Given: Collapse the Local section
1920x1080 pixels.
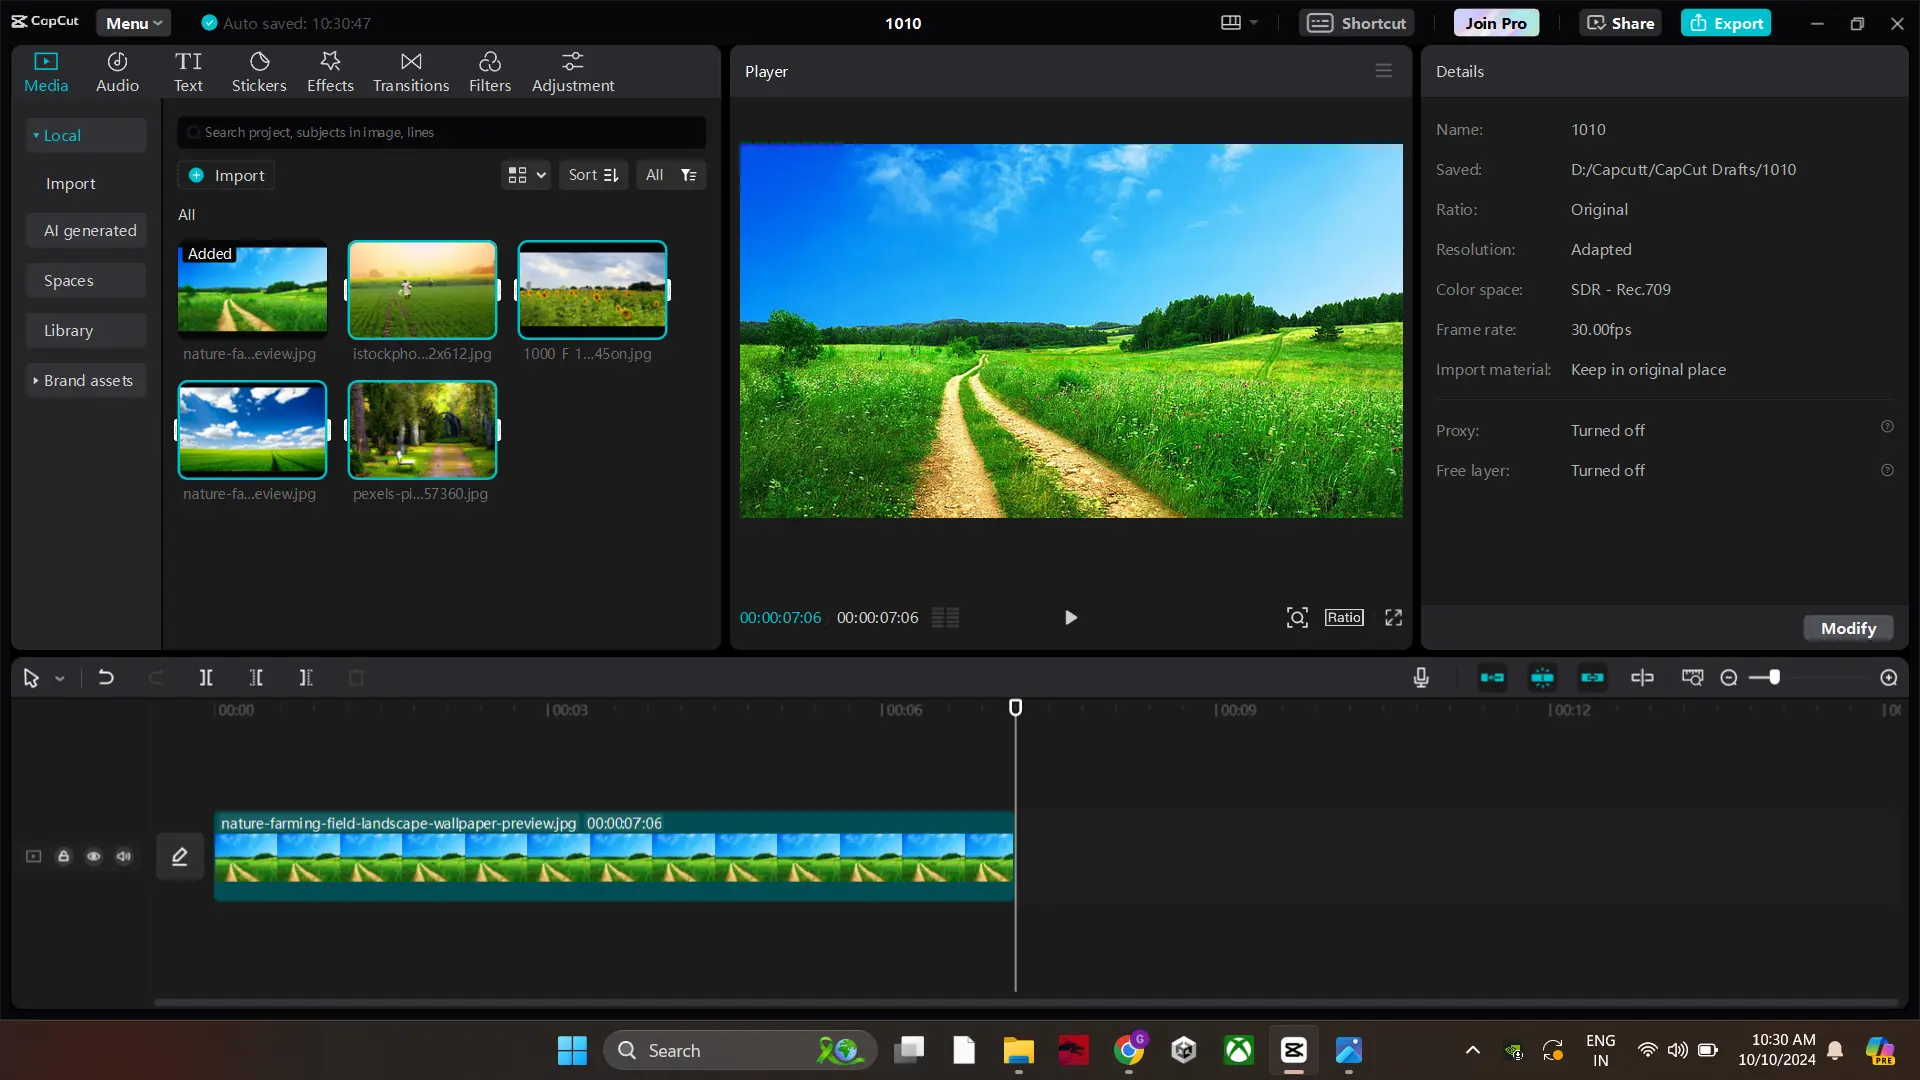Looking at the screenshot, I should 86,135.
